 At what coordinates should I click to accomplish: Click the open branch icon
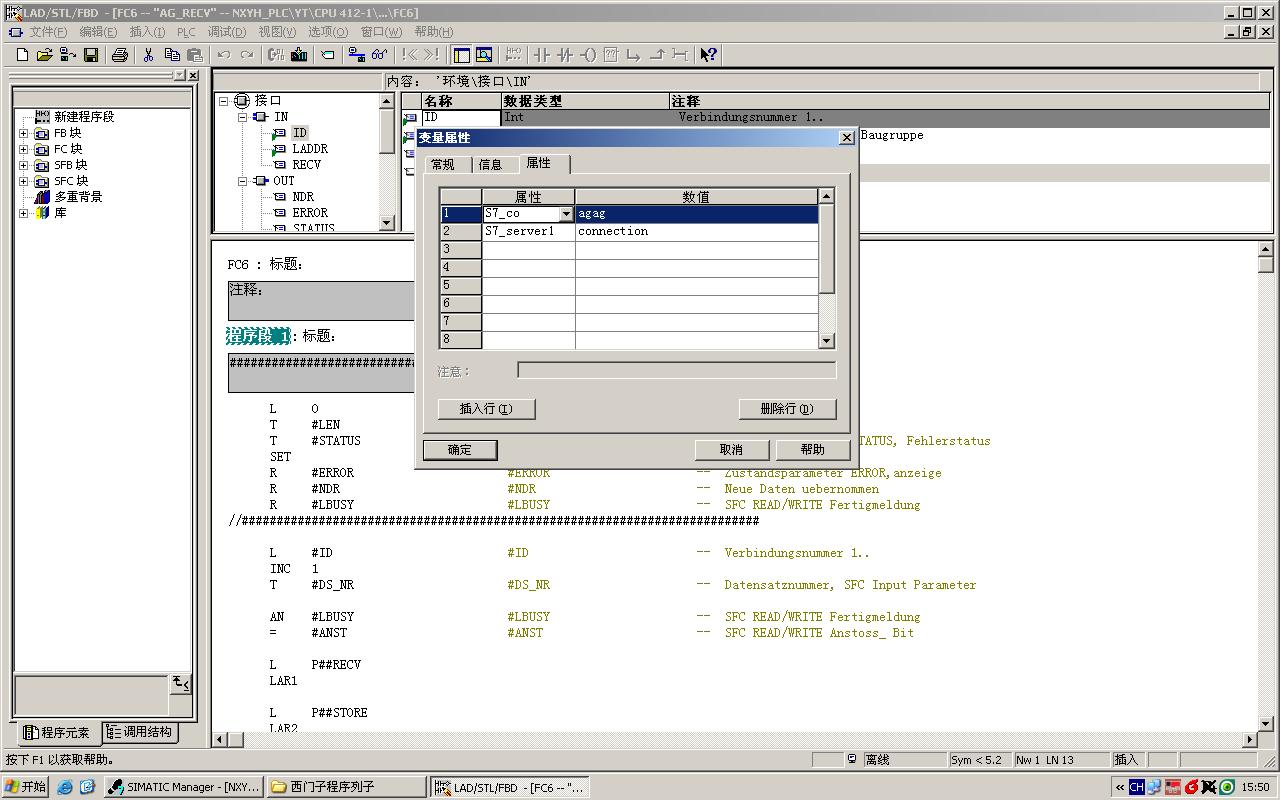pos(634,55)
